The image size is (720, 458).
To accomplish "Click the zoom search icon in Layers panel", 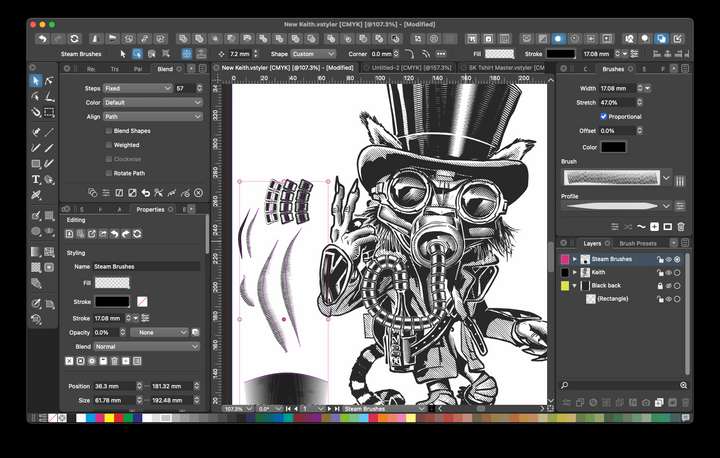I will pos(683,385).
